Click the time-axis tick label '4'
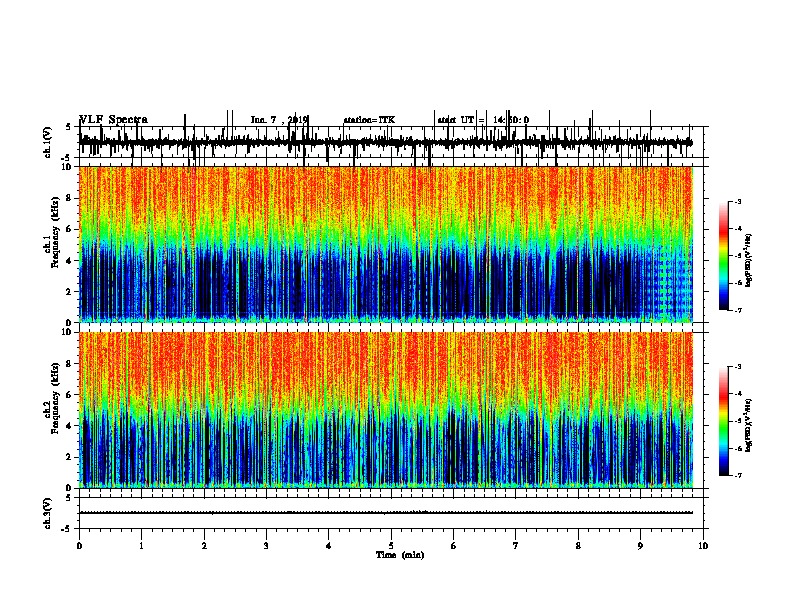Viewport: 792px width, 612px height. click(x=329, y=546)
